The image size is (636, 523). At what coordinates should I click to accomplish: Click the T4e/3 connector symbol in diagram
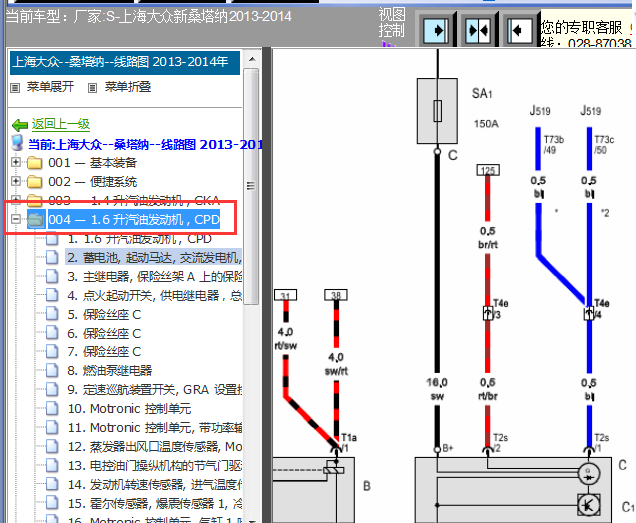click(x=488, y=313)
